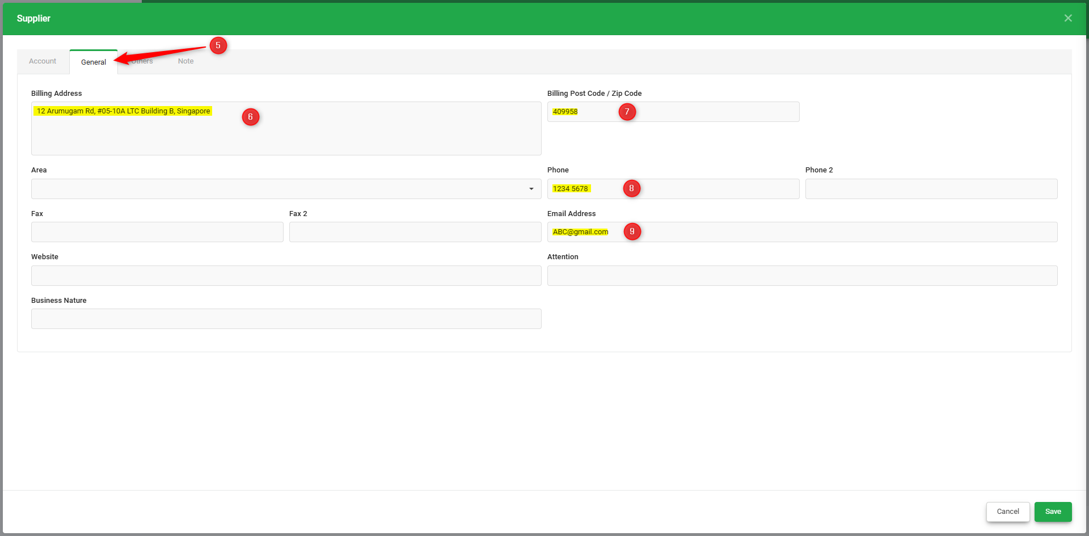Click the Fax 2 input field
1089x536 pixels.
(x=415, y=232)
